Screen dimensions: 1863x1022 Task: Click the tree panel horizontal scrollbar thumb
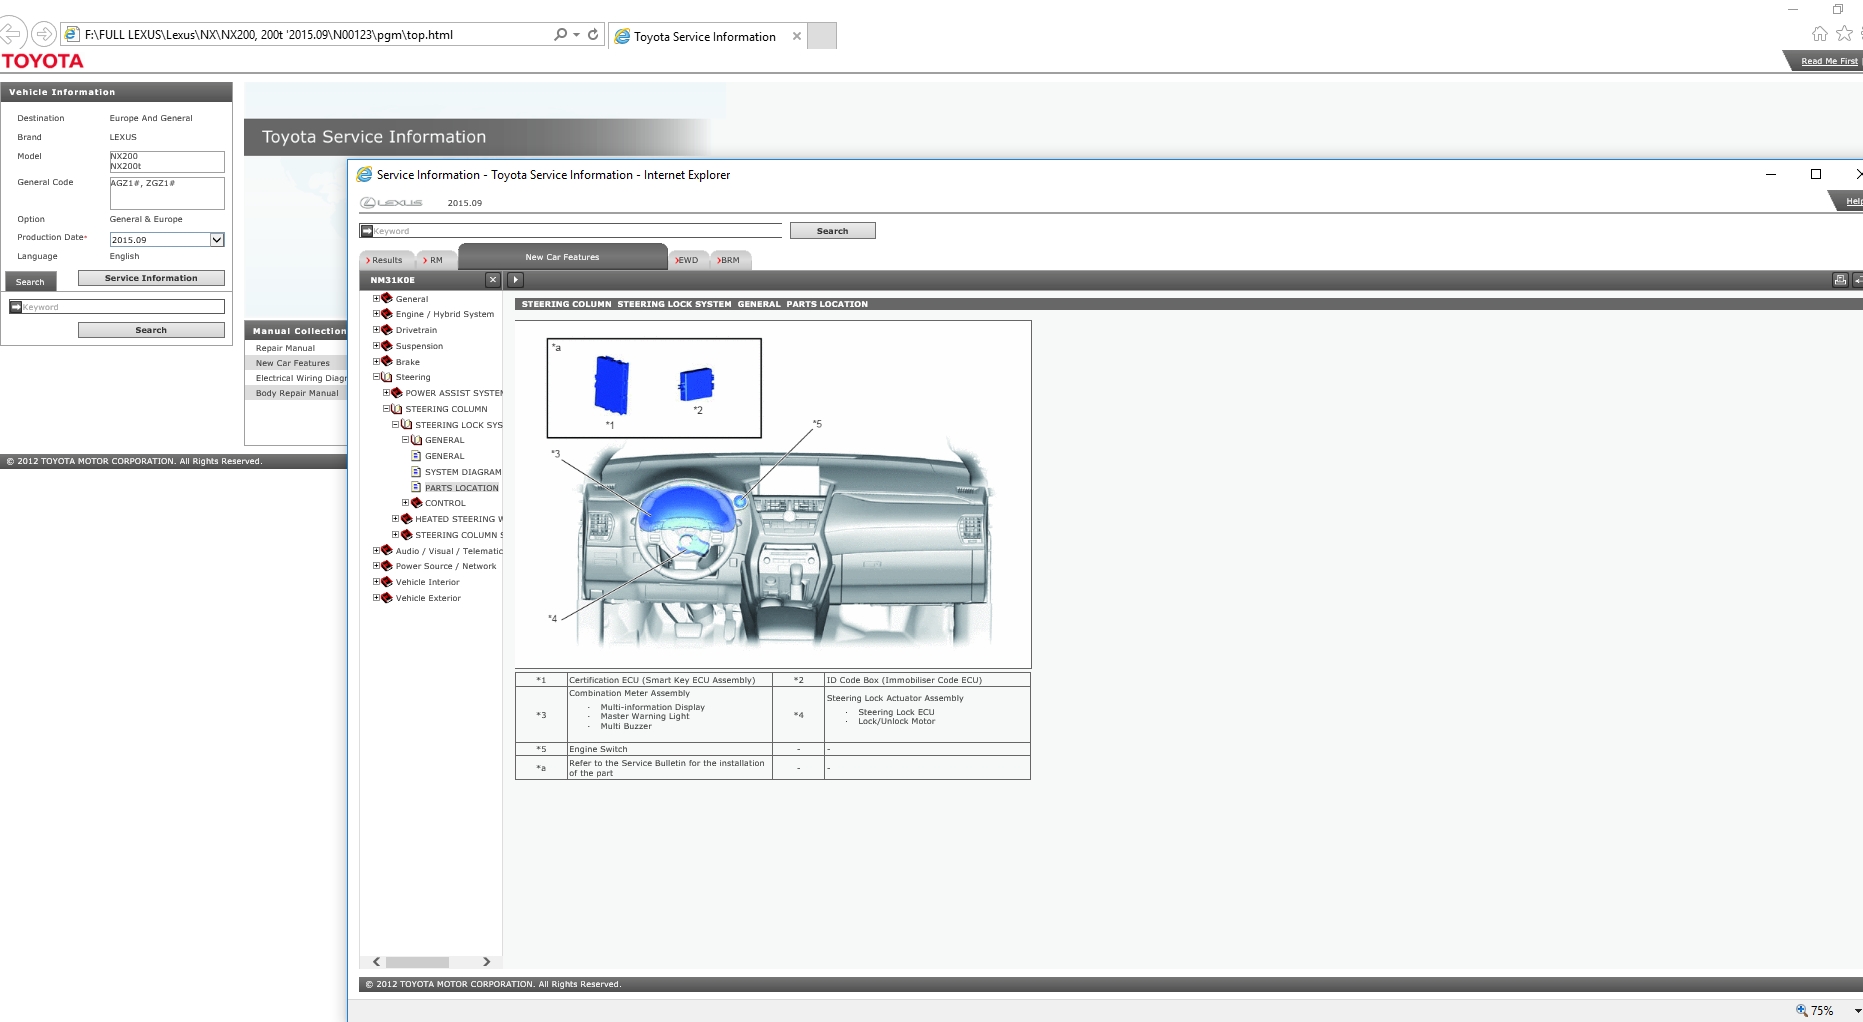click(417, 962)
